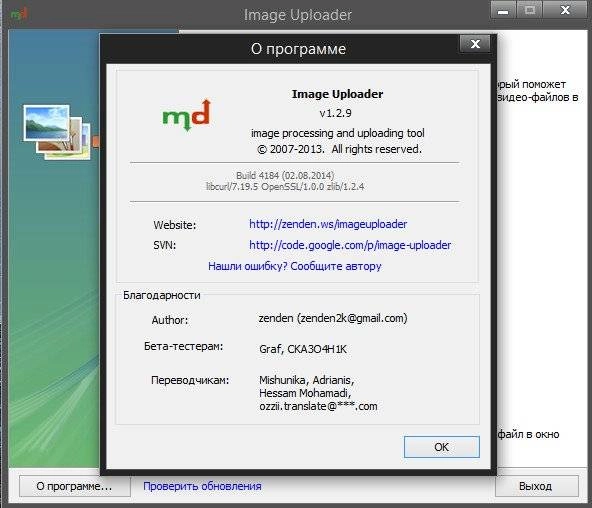Click the 'SVN:' label
Screen dimensions: 592x508
pyautogui.click(x=165, y=245)
